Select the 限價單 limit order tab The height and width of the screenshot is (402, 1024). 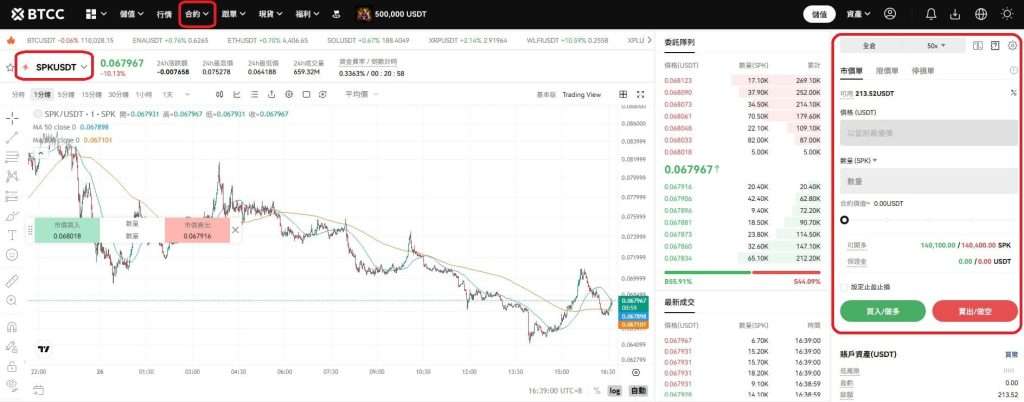tap(888, 70)
